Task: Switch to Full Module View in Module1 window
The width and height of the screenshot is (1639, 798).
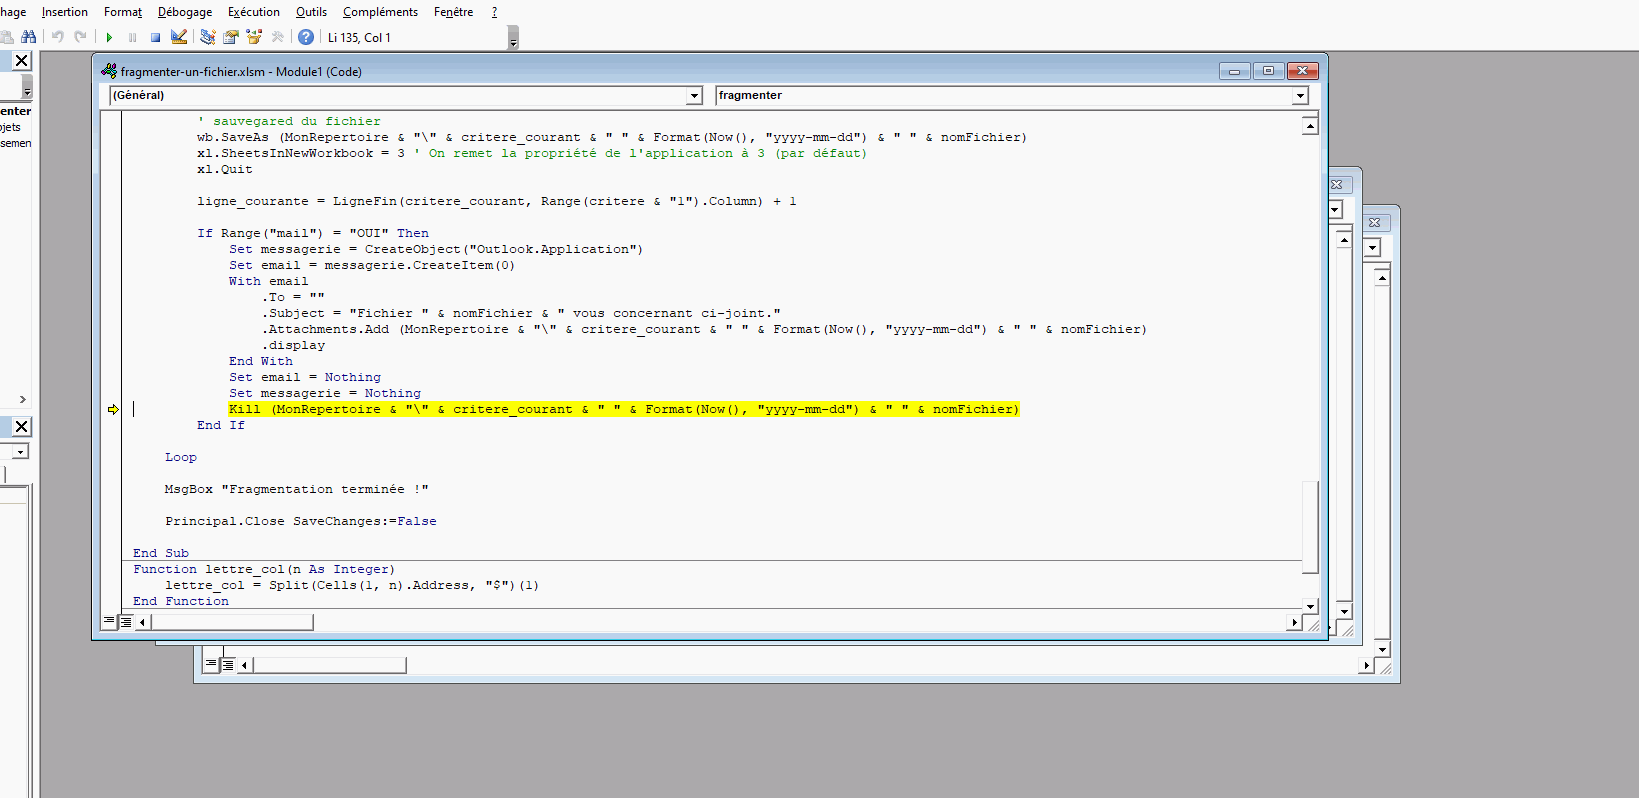Action: click(126, 622)
